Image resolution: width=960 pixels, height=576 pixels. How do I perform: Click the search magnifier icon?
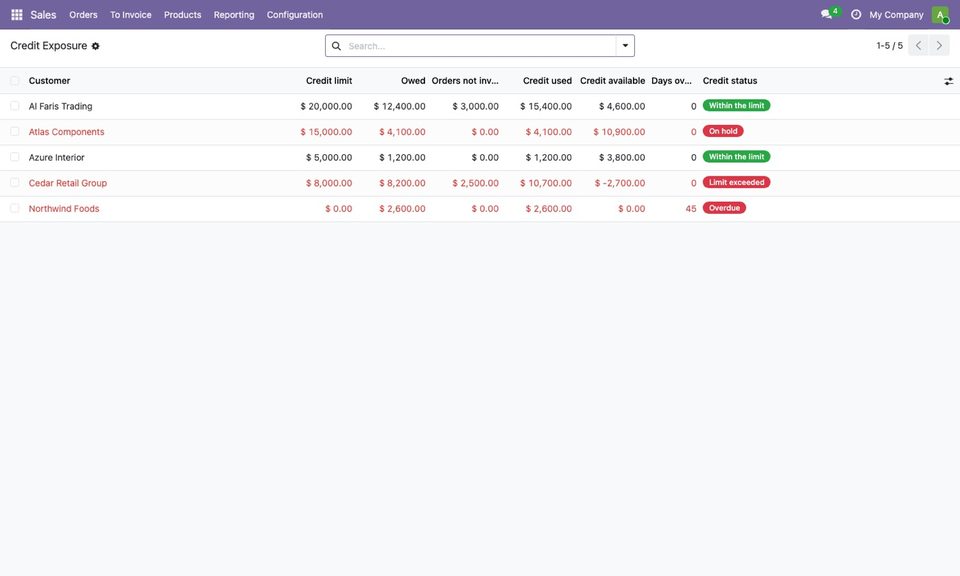(x=336, y=46)
